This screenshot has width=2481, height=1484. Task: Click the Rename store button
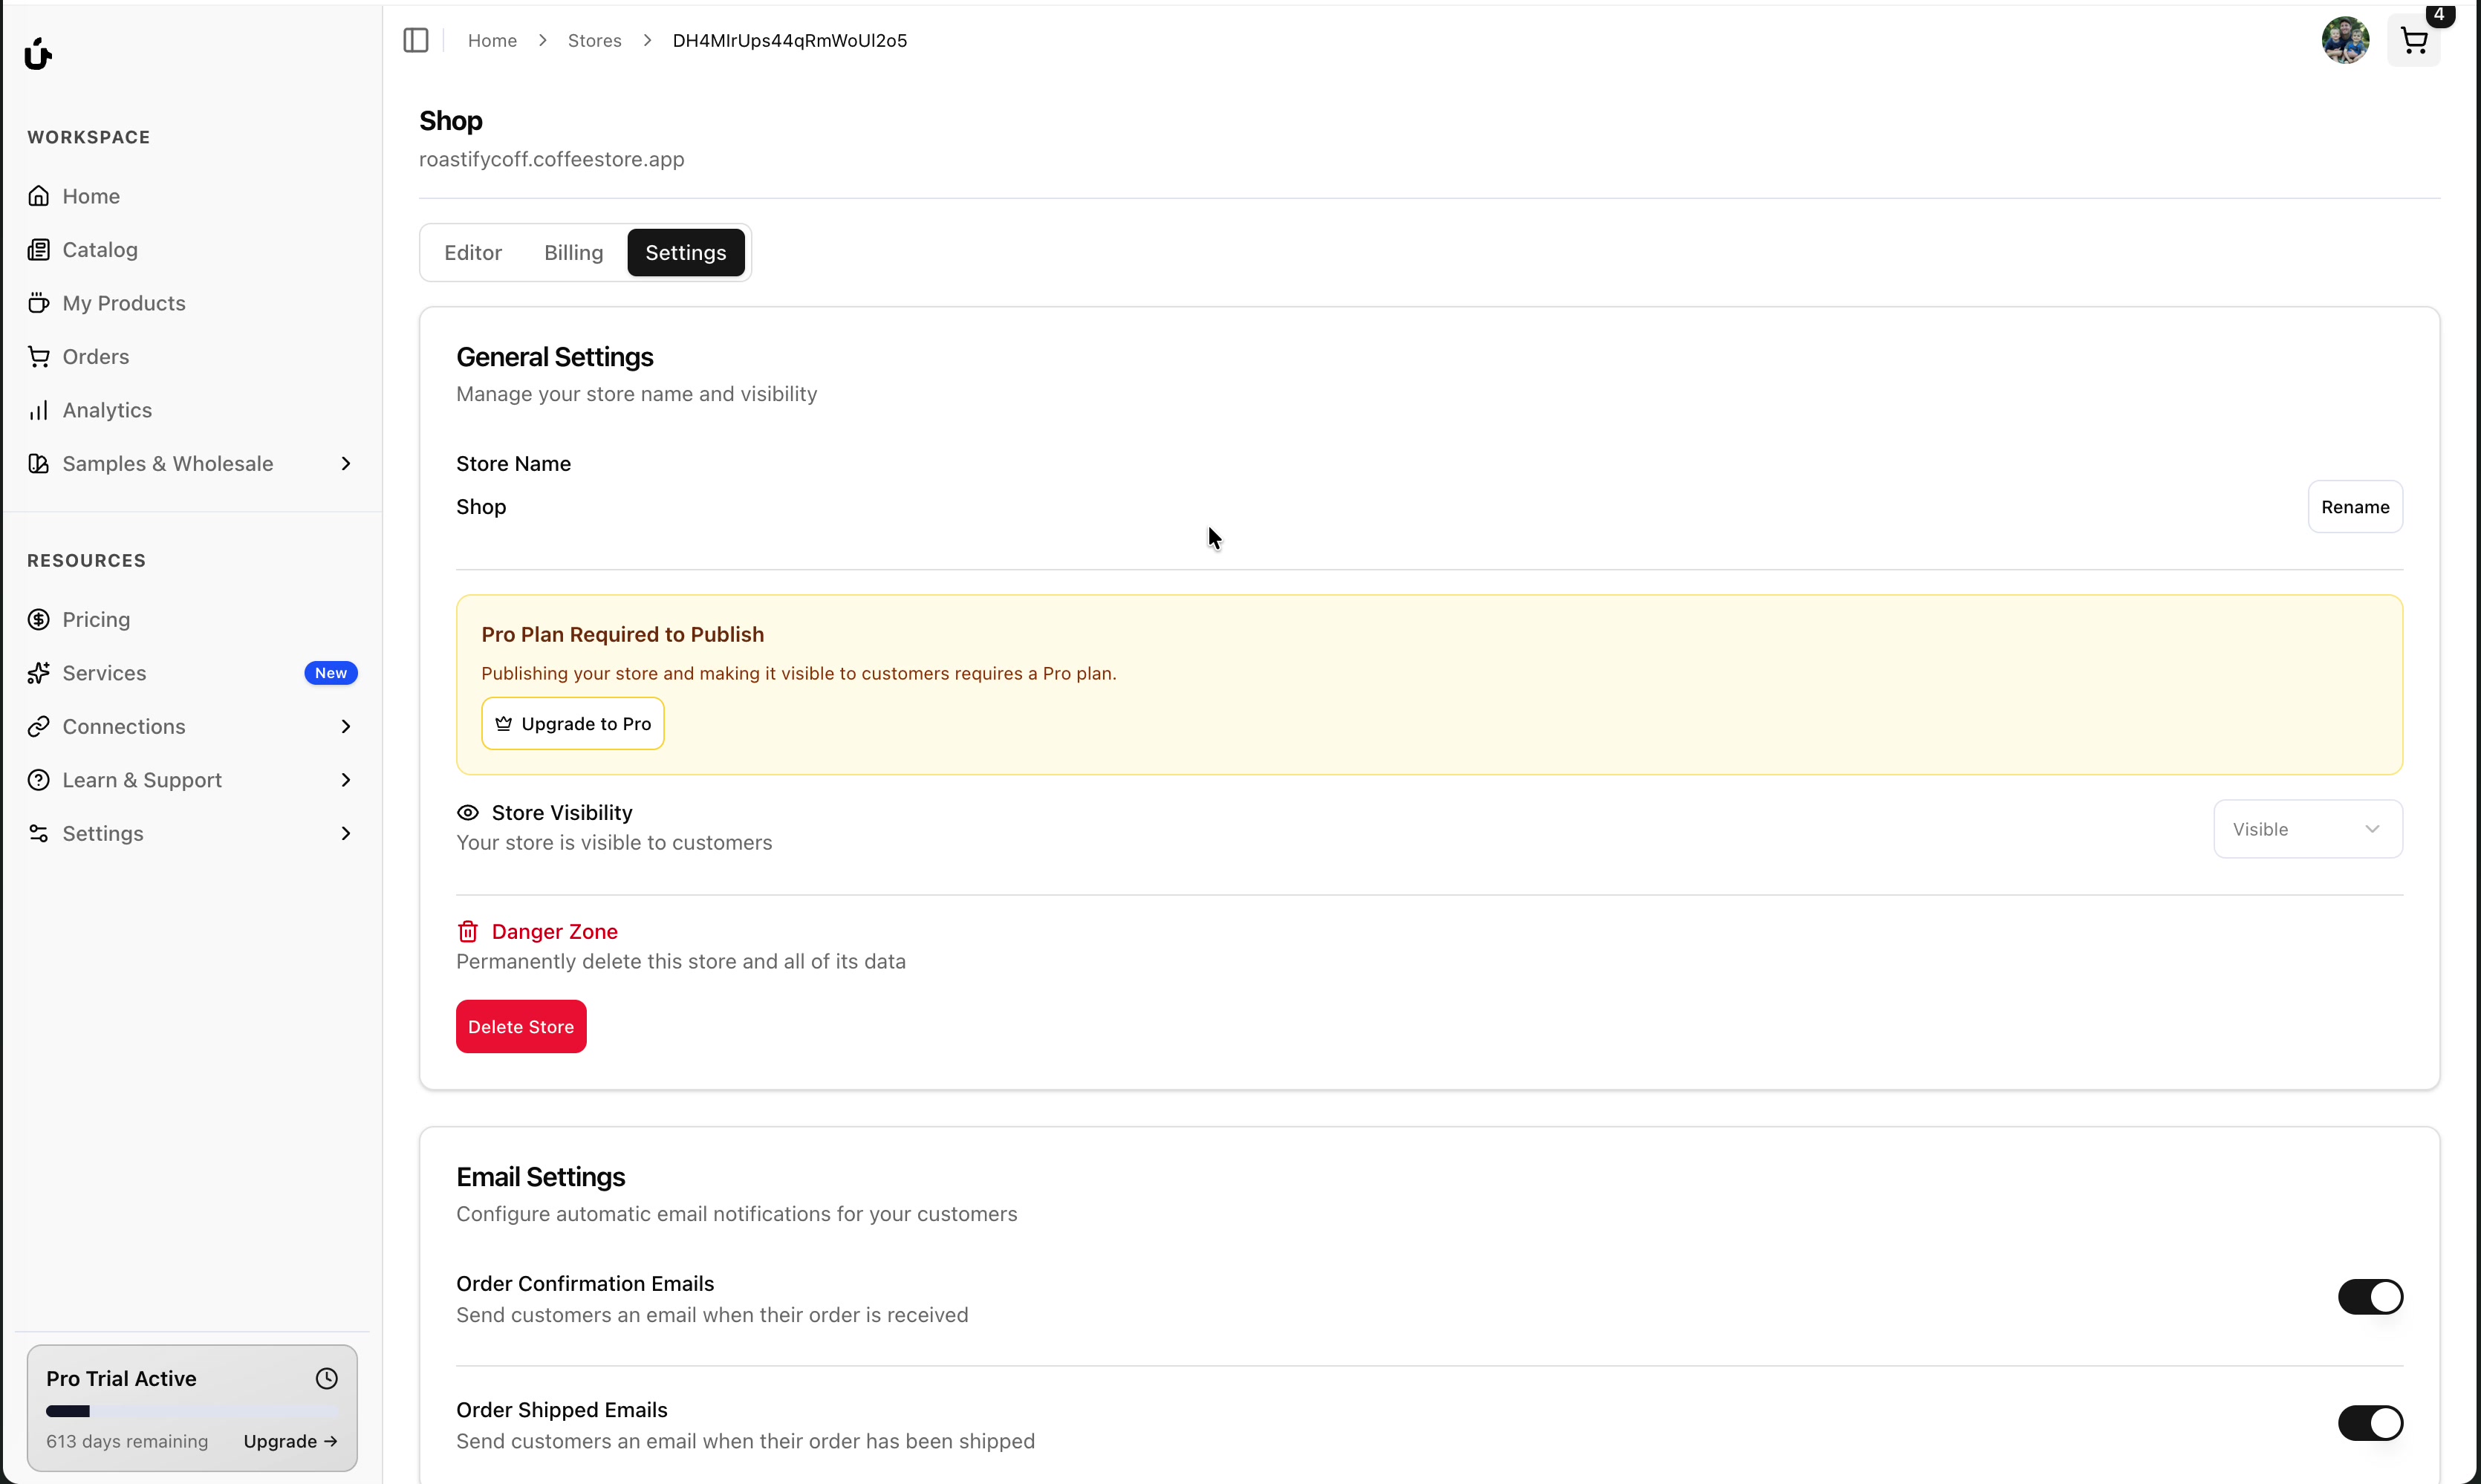[x=2355, y=507]
